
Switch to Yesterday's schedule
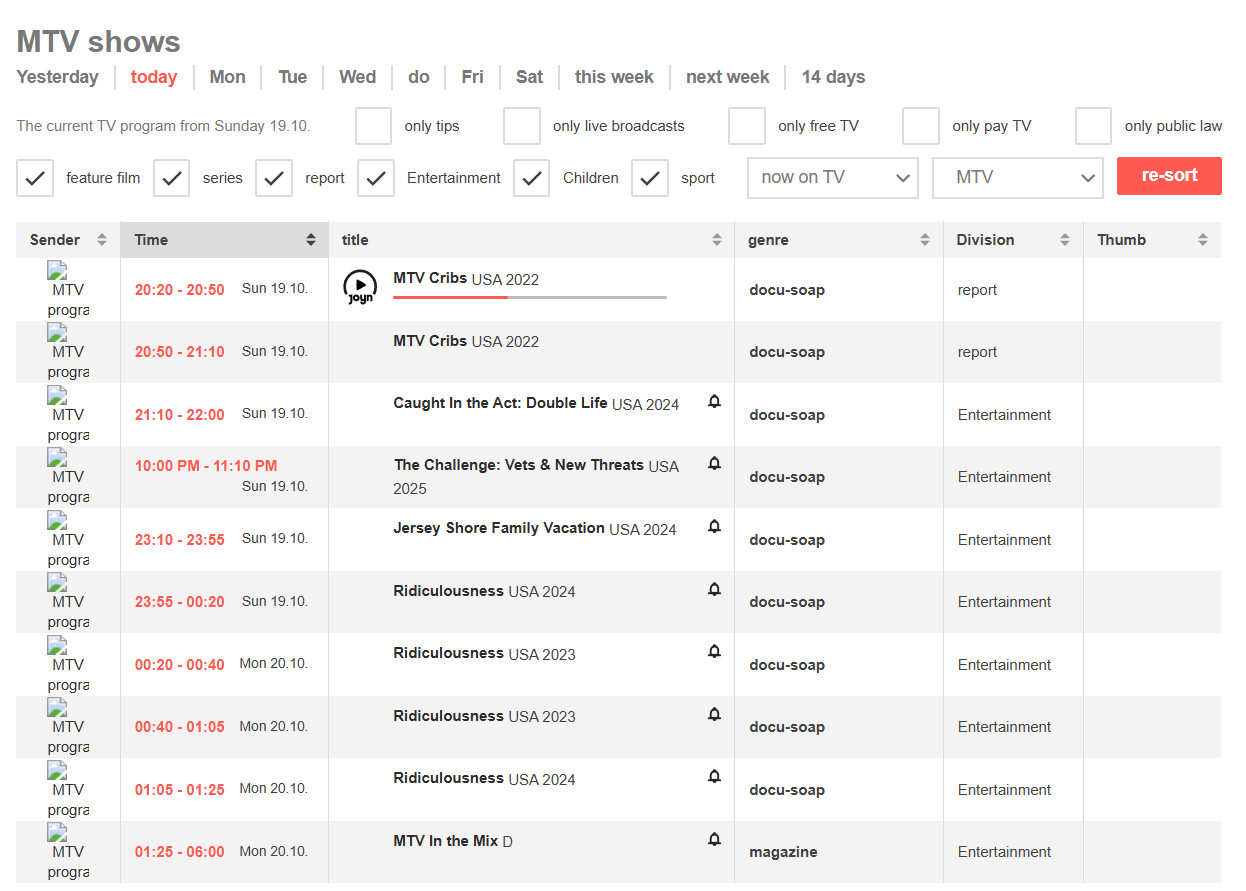point(58,77)
